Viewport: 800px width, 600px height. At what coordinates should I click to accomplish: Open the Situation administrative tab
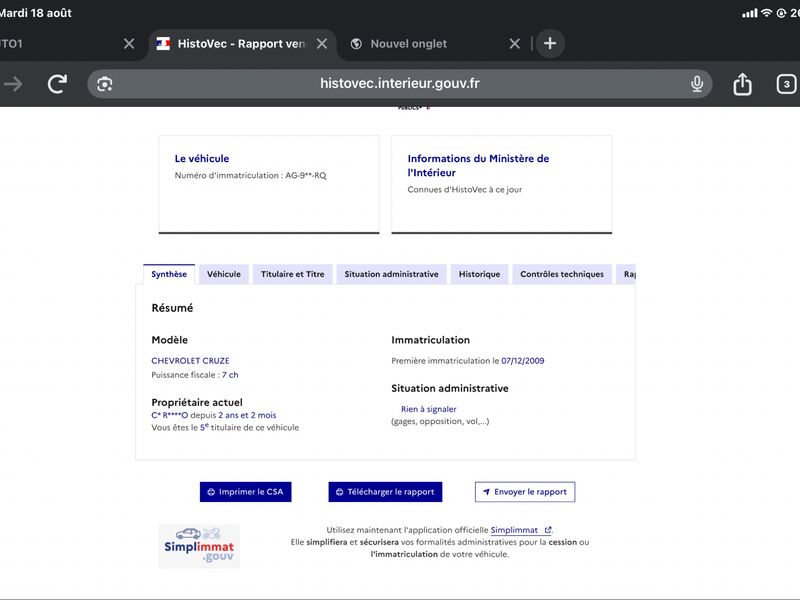tap(391, 274)
